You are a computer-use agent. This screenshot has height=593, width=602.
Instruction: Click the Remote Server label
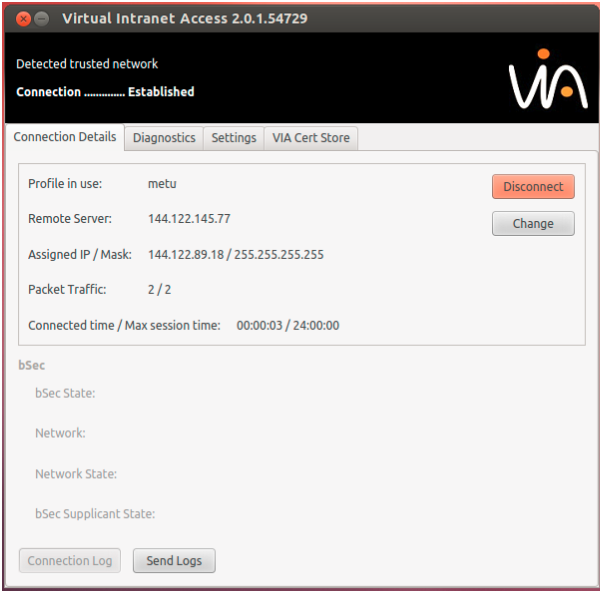70,219
